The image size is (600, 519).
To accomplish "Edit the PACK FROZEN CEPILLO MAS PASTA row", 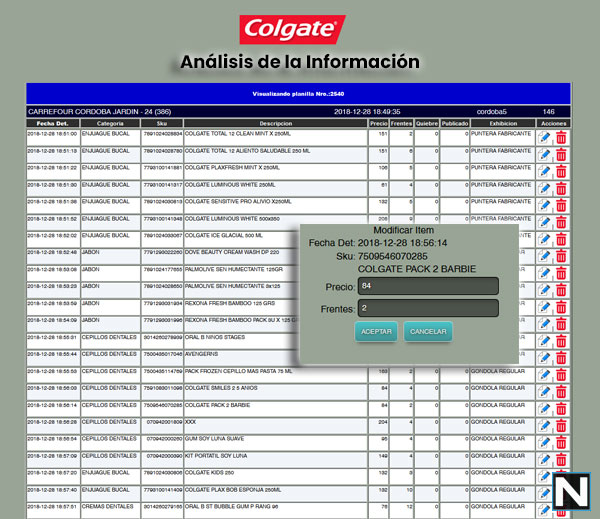I will click(544, 375).
